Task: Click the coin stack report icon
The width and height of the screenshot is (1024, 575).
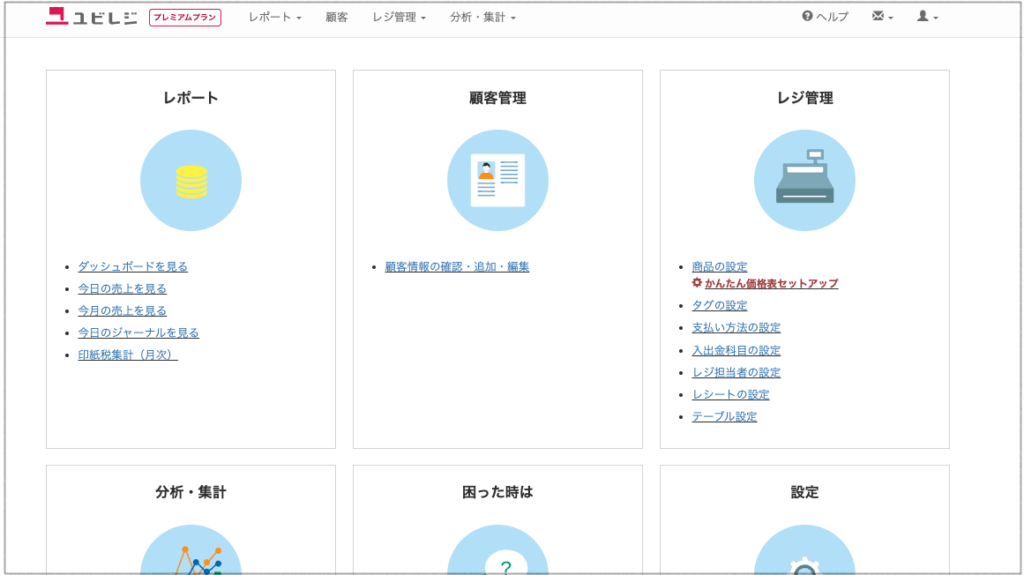Action: [x=191, y=180]
